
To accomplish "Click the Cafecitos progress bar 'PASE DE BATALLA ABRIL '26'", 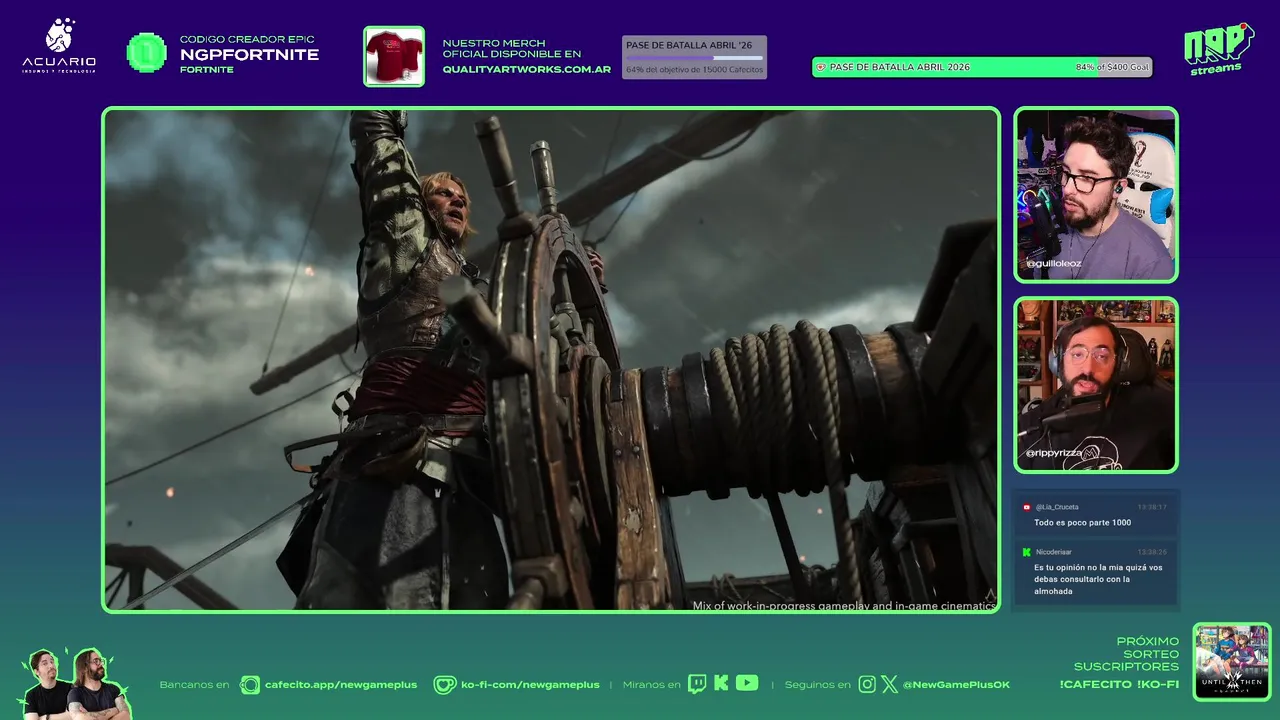I will 694,57.
